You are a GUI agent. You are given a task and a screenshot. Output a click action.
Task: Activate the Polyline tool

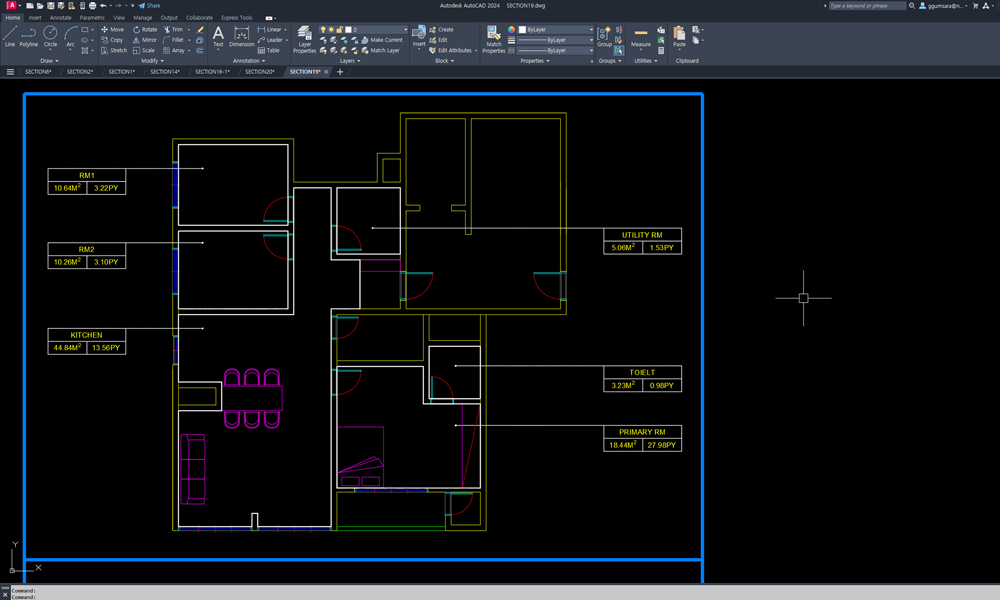click(x=29, y=36)
